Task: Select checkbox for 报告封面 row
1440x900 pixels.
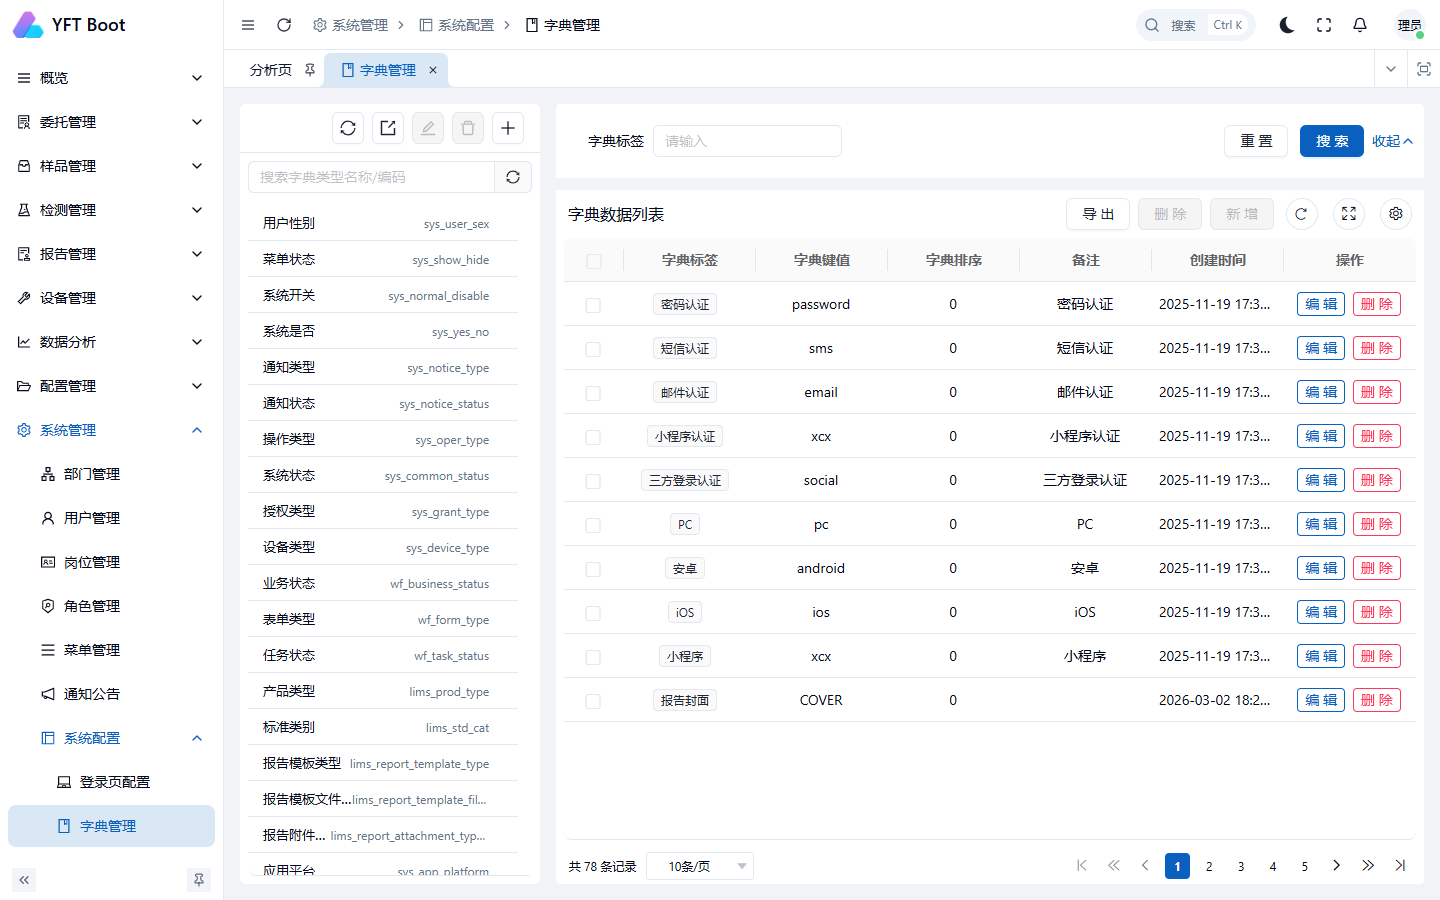Action: 593,701
